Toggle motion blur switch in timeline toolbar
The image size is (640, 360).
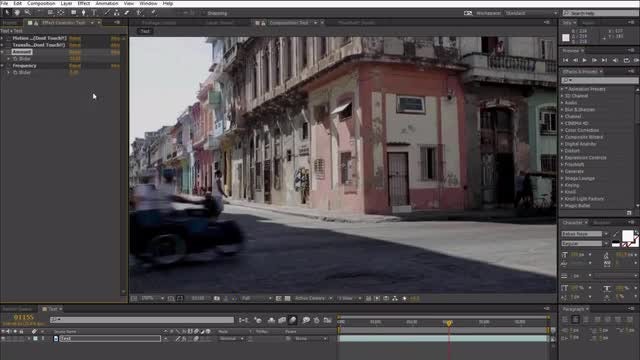[293, 320]
